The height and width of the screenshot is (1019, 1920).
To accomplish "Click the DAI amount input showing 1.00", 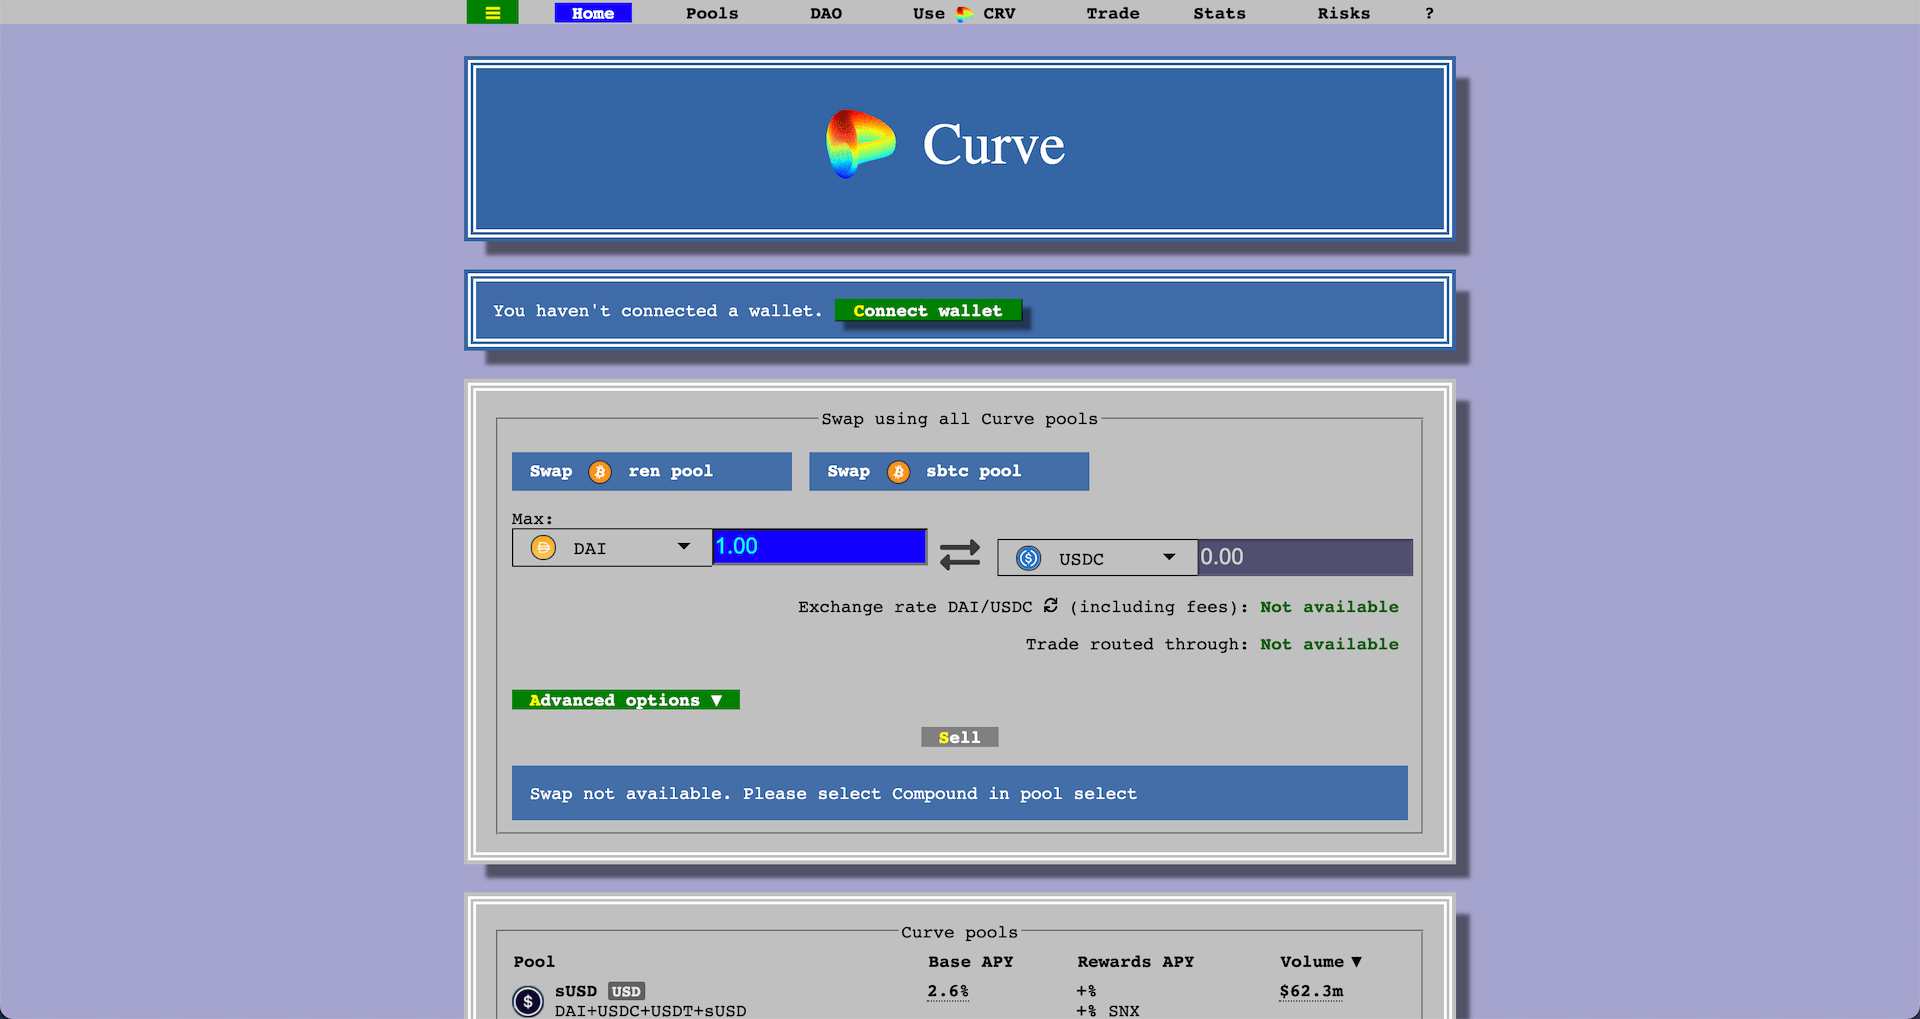I will (x=819, y=546).
